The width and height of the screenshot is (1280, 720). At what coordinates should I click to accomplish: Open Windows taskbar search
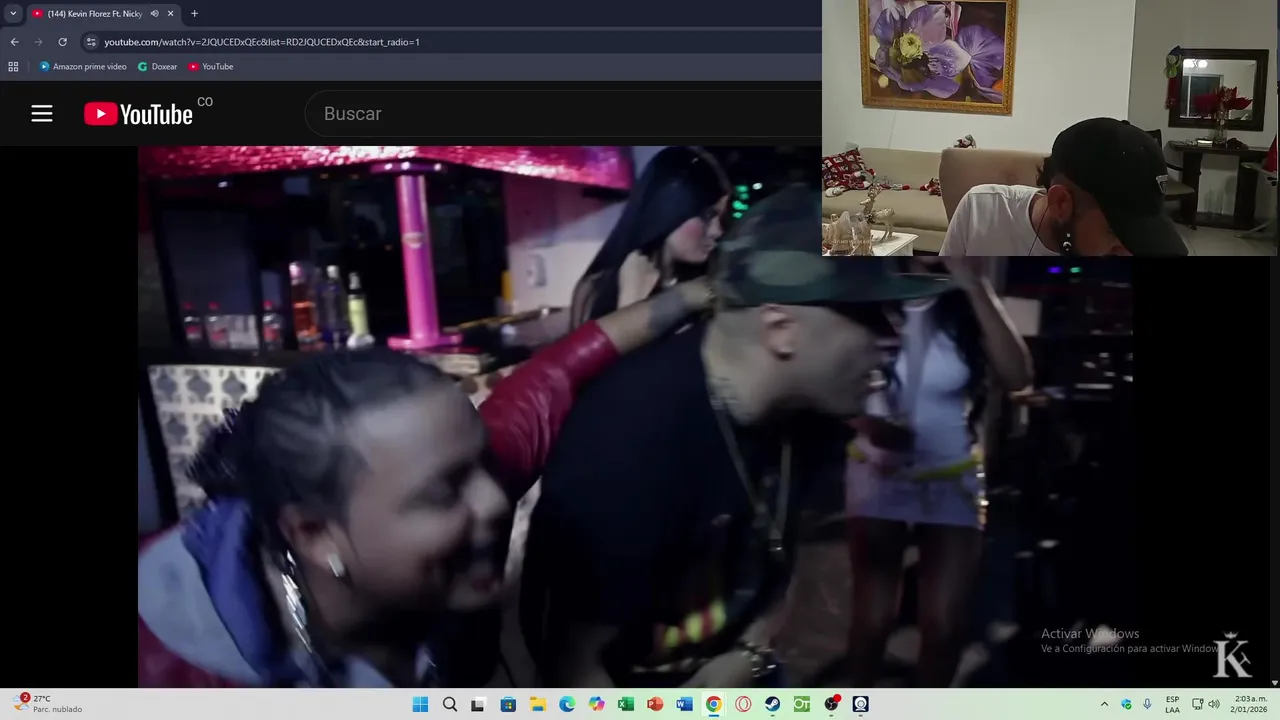[x=450, y=704]
